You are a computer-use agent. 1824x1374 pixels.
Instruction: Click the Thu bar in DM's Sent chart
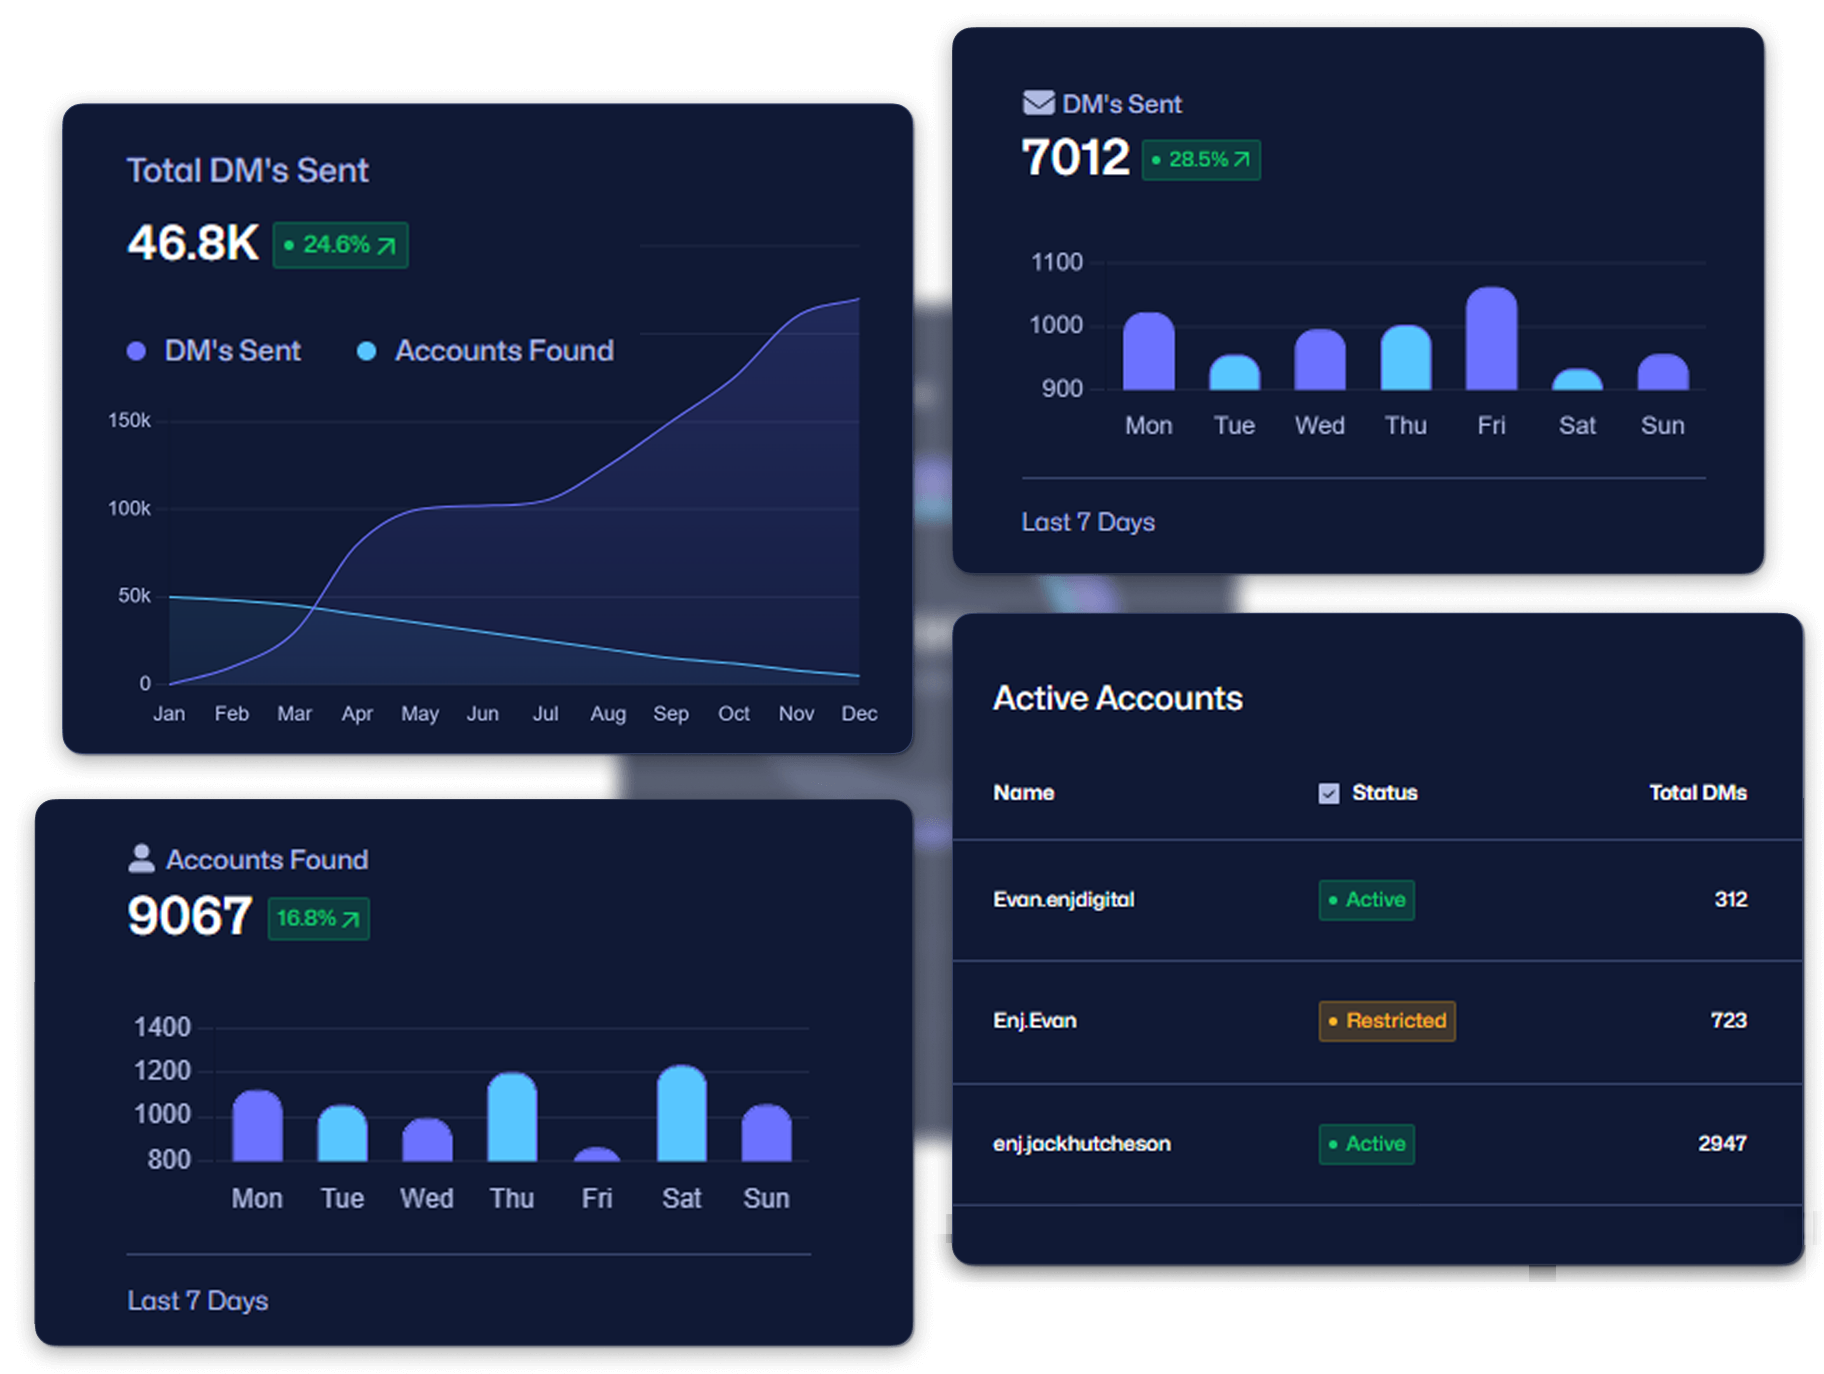tap(1405, 358)
